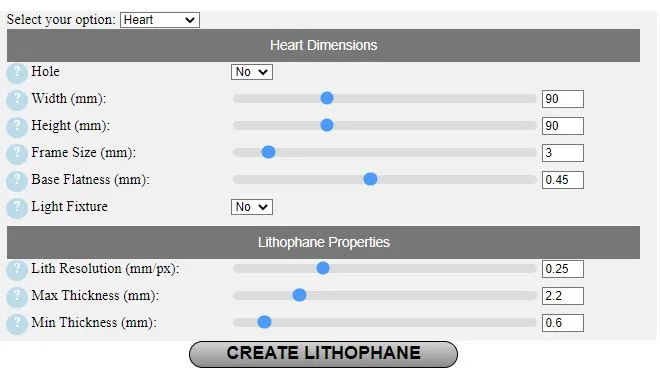Click the Width slider handle

pos(327,98)
